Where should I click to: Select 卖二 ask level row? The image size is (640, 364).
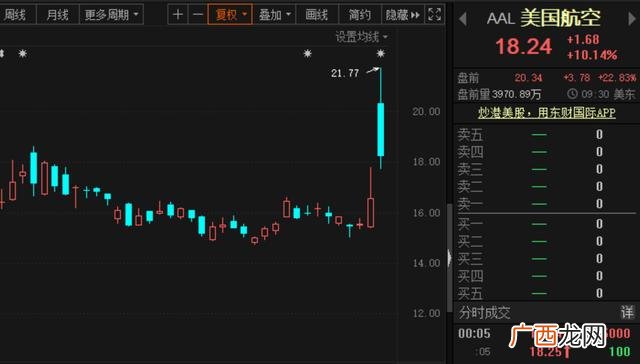click(x=547, y=186)
